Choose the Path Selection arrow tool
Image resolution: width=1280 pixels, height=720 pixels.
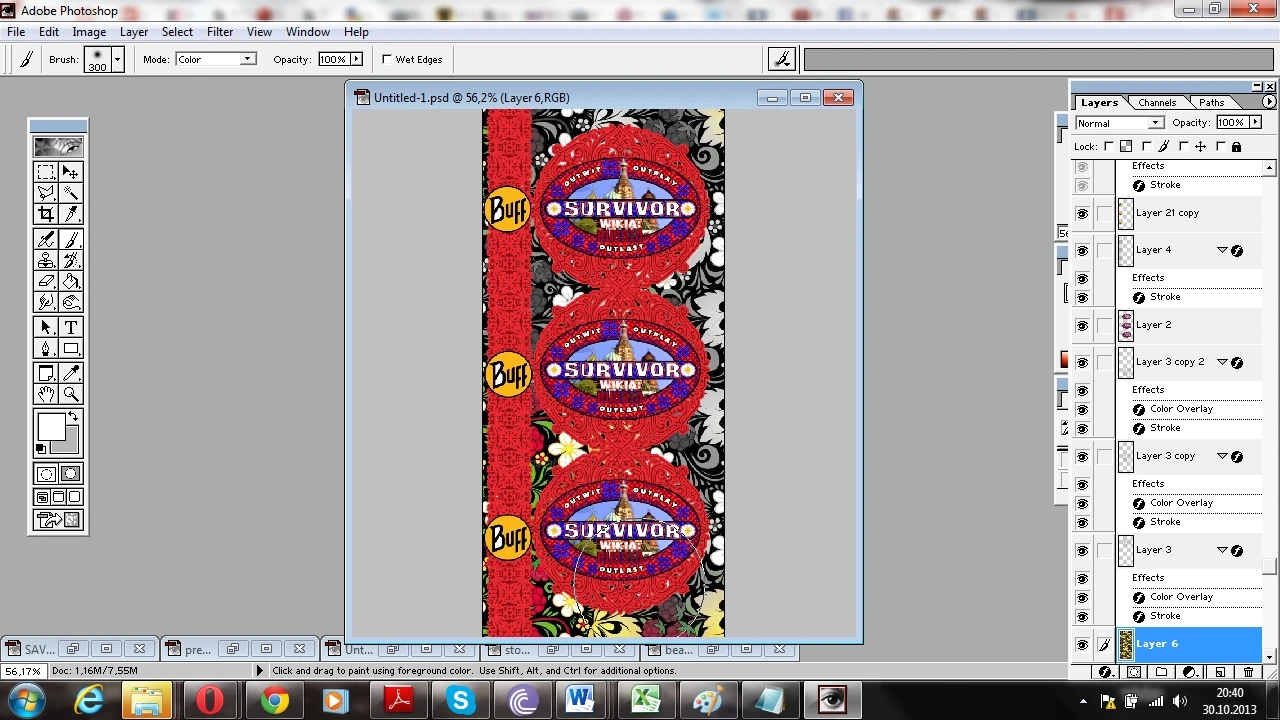pos(46,327)
